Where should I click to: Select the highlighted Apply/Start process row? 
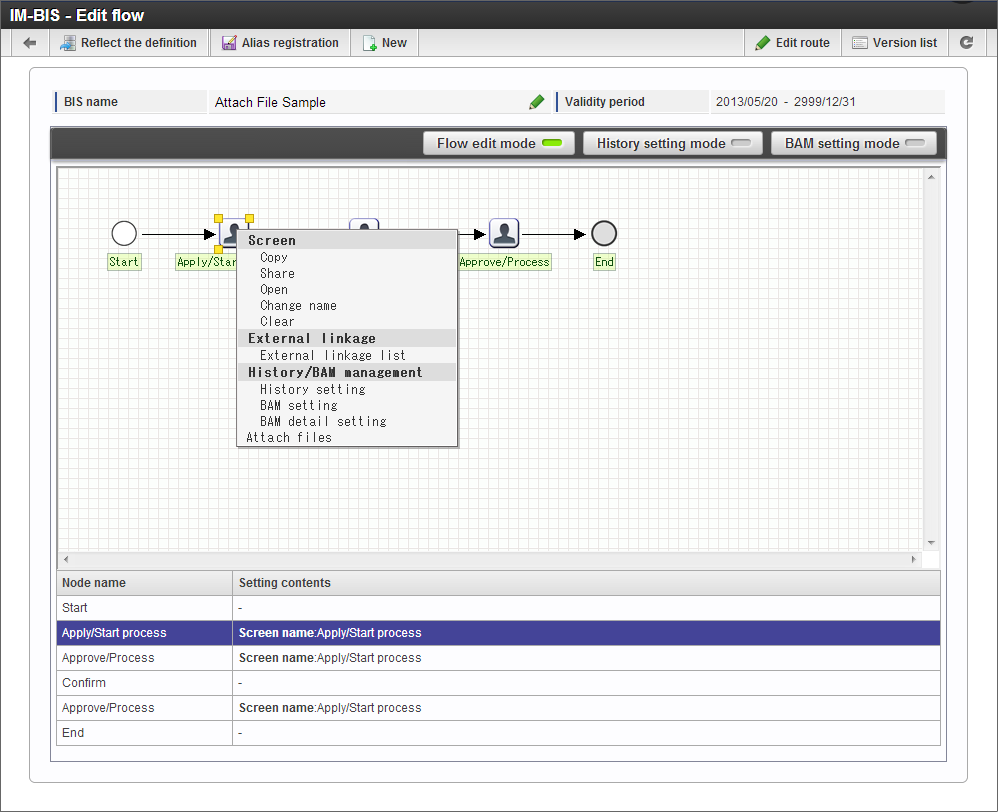point(498,633)
